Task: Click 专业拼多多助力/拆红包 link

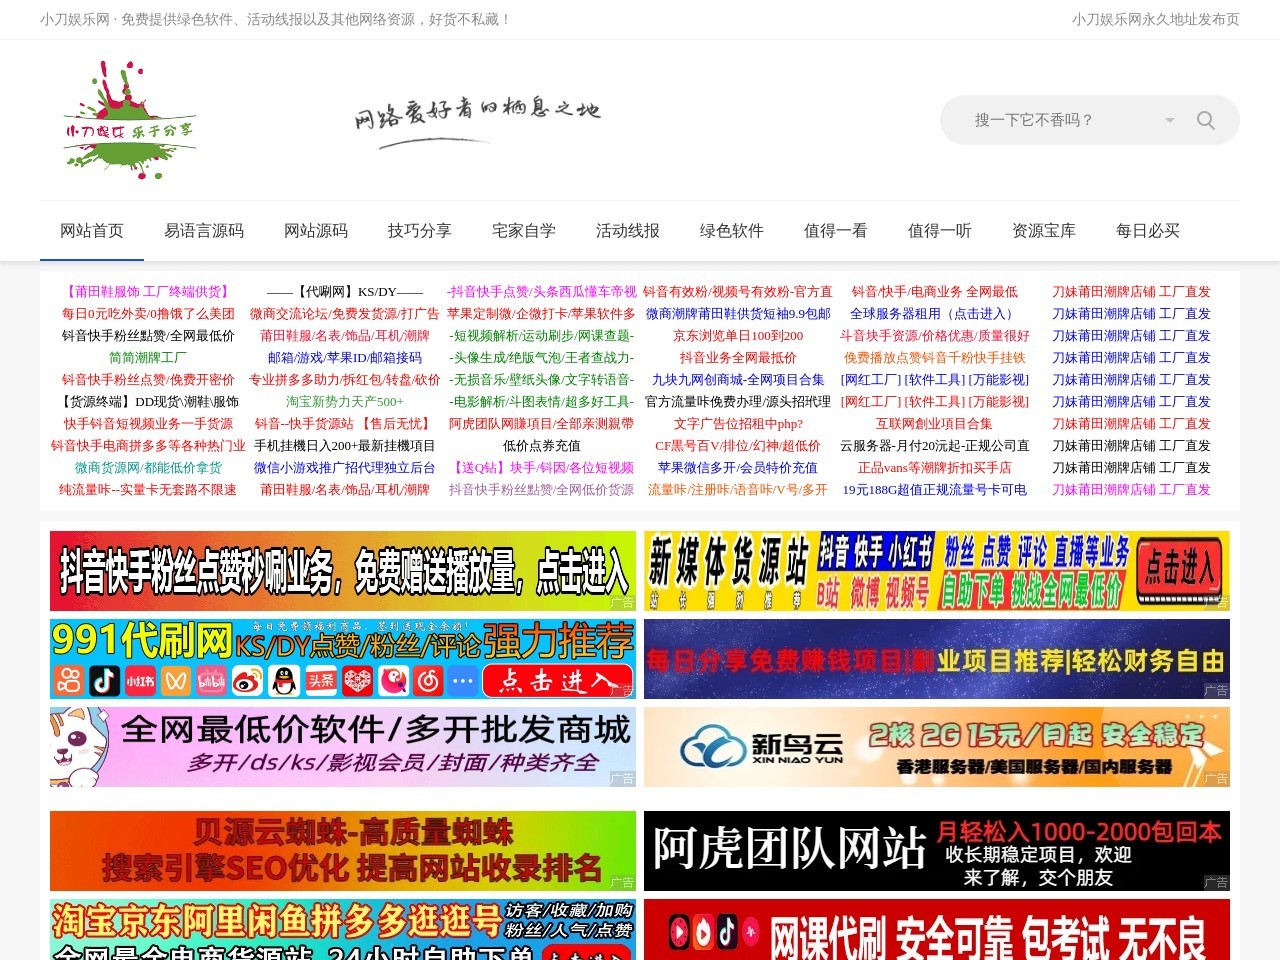Action: [x=345, y=380]
